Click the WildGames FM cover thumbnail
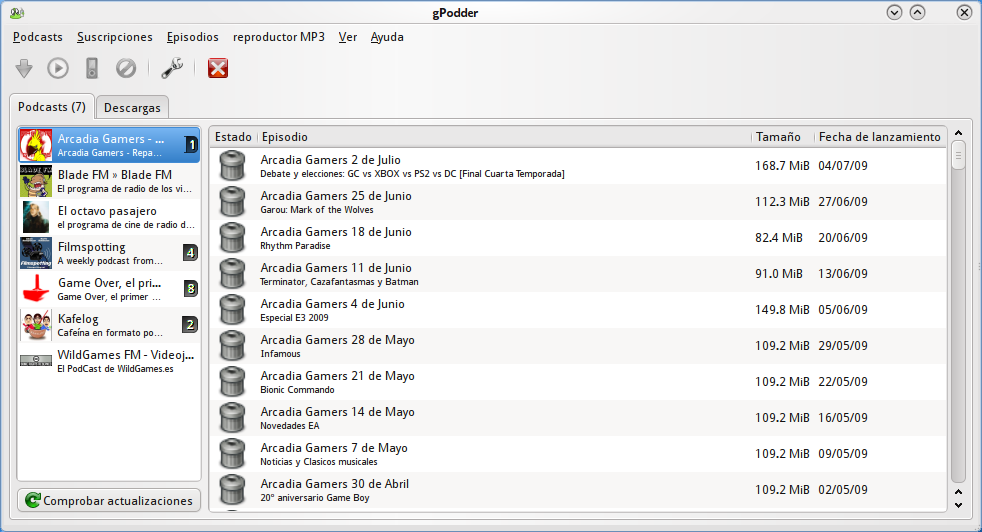This screenshot has height=532, width=982. coord(36,360)
